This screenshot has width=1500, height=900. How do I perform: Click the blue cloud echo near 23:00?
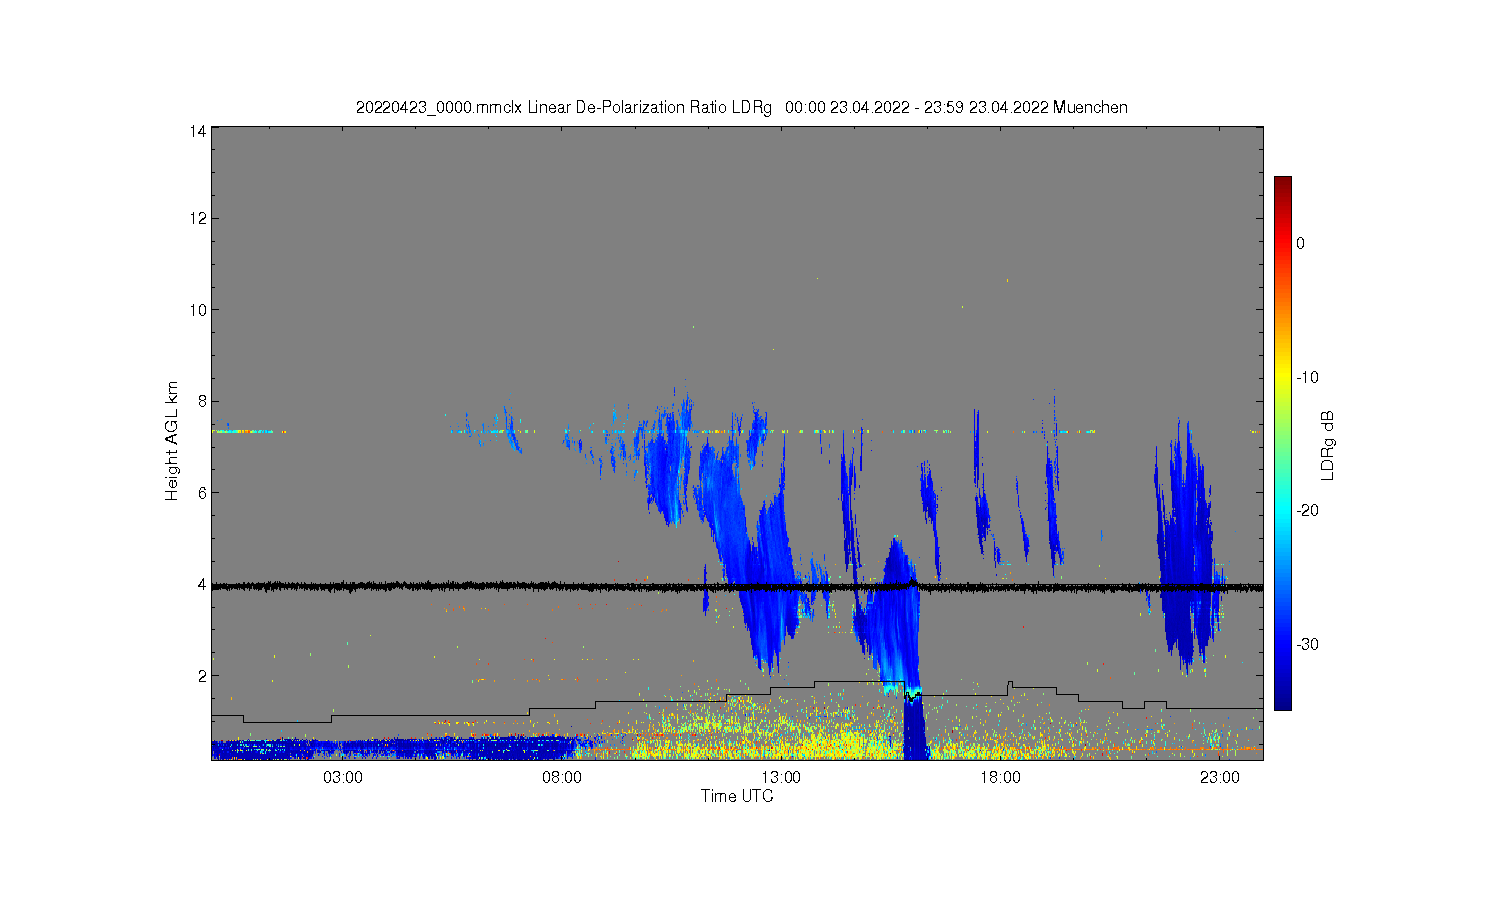coord(1187,545)
